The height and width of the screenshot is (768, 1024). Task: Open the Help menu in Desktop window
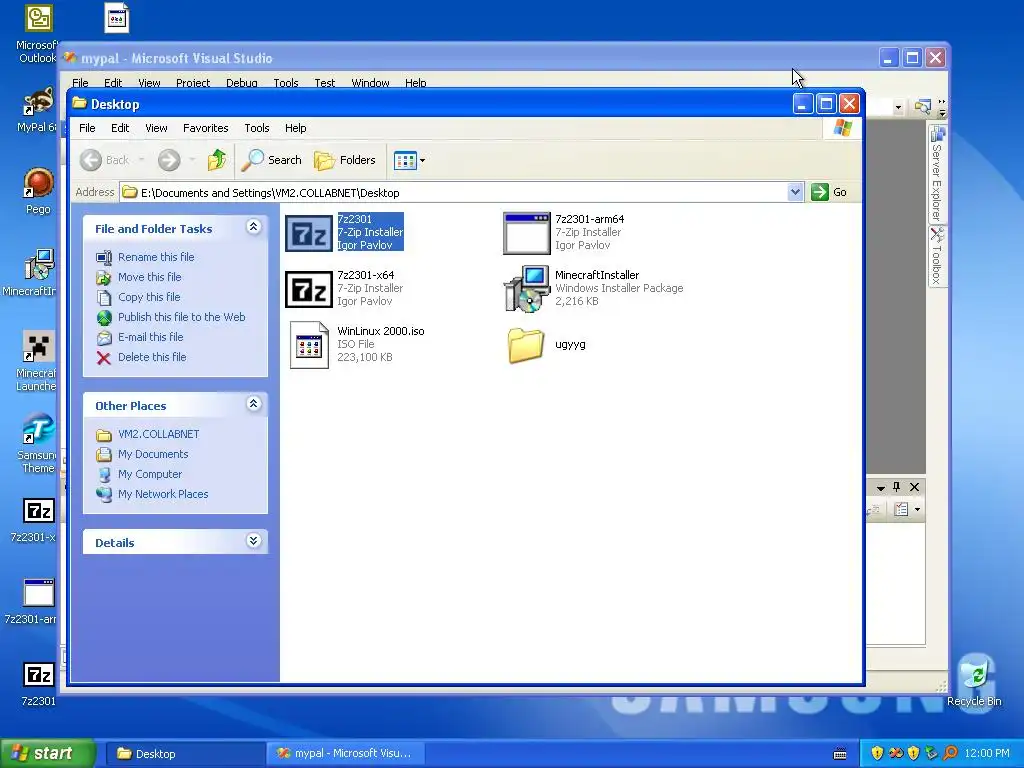(x=295, y=128)
